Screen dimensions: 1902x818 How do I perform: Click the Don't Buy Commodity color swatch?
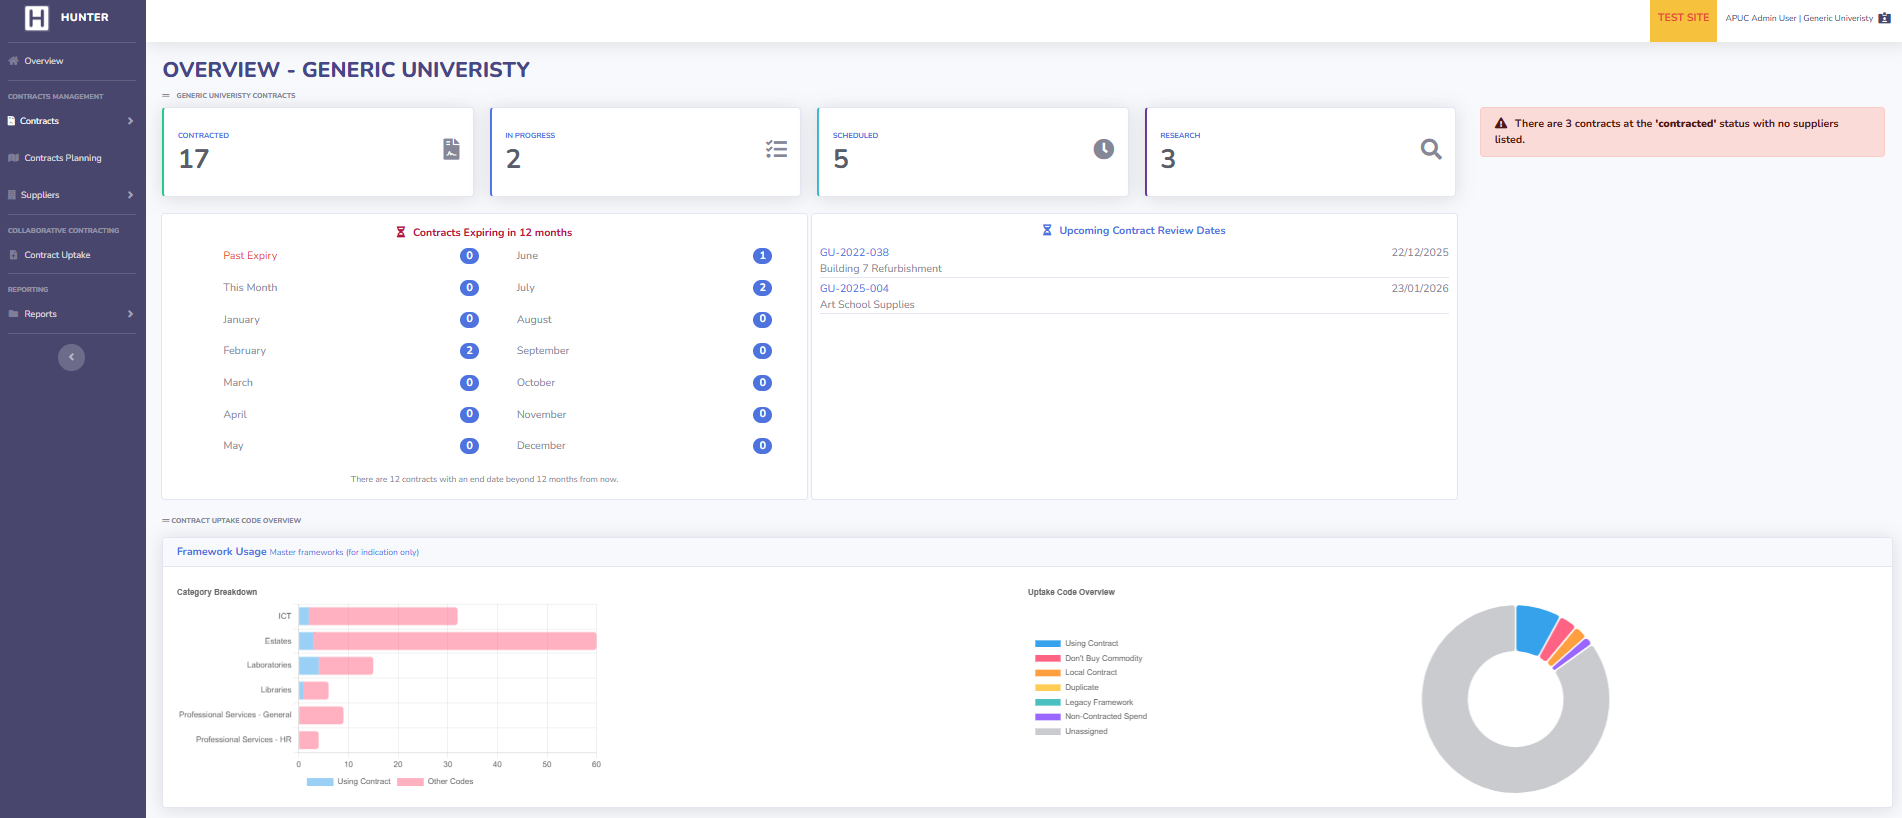1047,659
